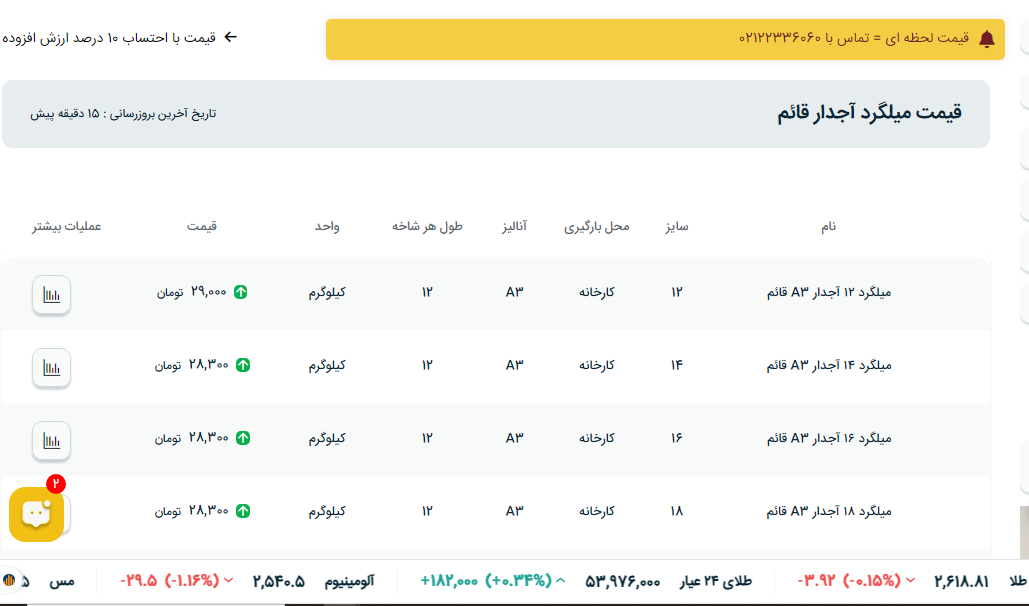
Task: Click the قیمت میلگرد آجدار قائم page heading
Action: tap(869, 113)
